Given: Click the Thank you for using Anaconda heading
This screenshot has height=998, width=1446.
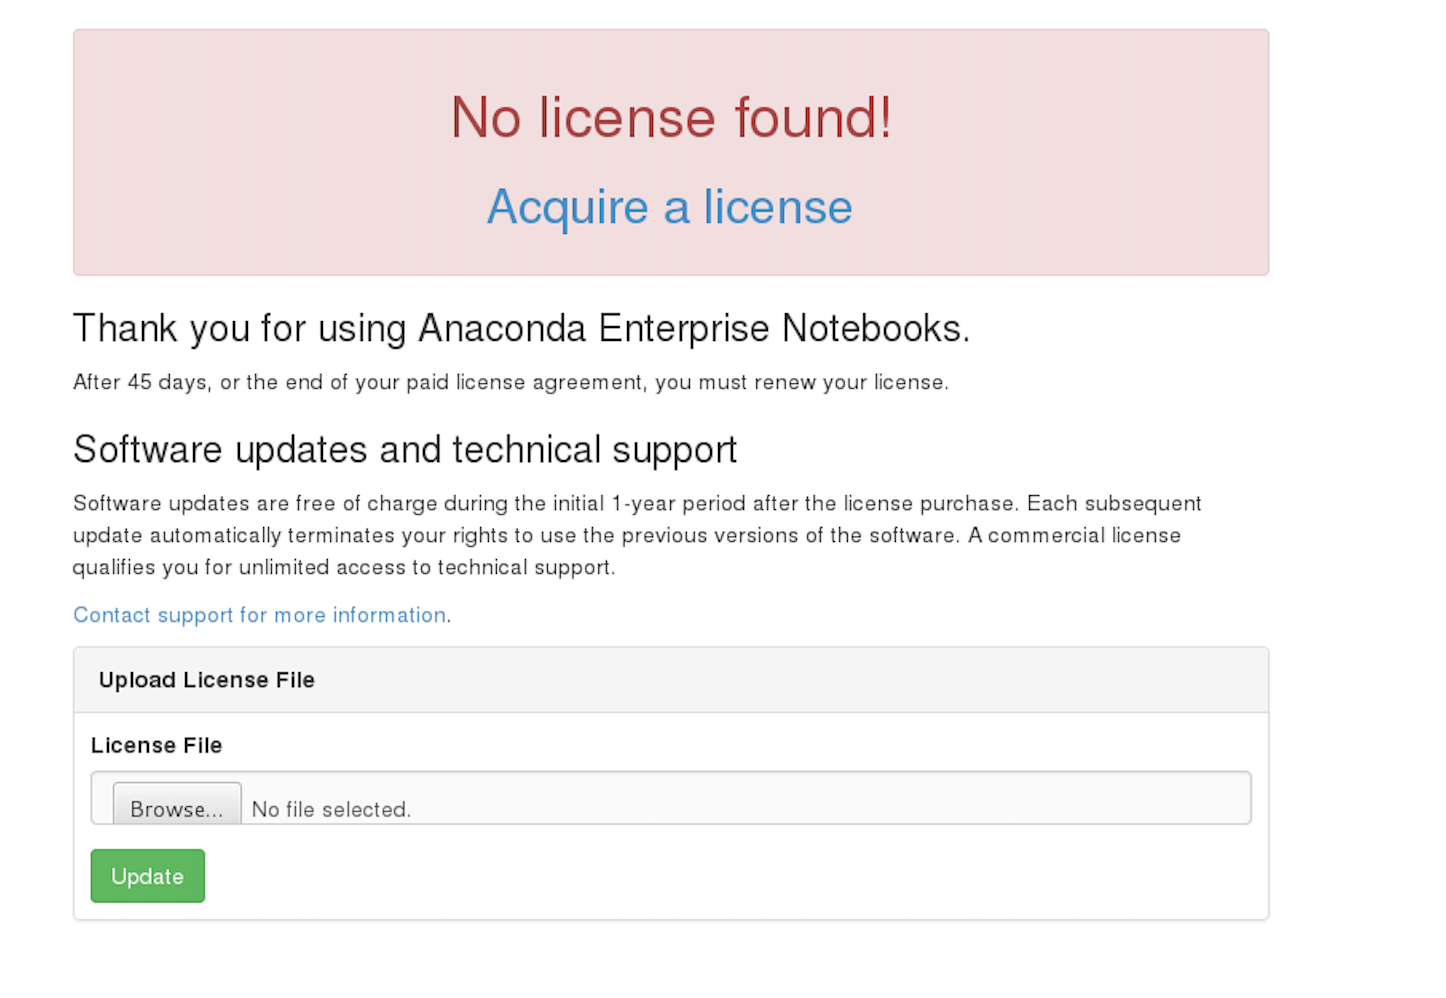Looking at the screenshot, I should tap(521, 329).
